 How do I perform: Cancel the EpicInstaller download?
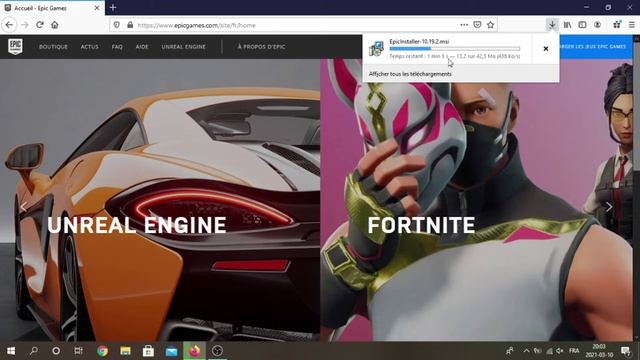546,49
